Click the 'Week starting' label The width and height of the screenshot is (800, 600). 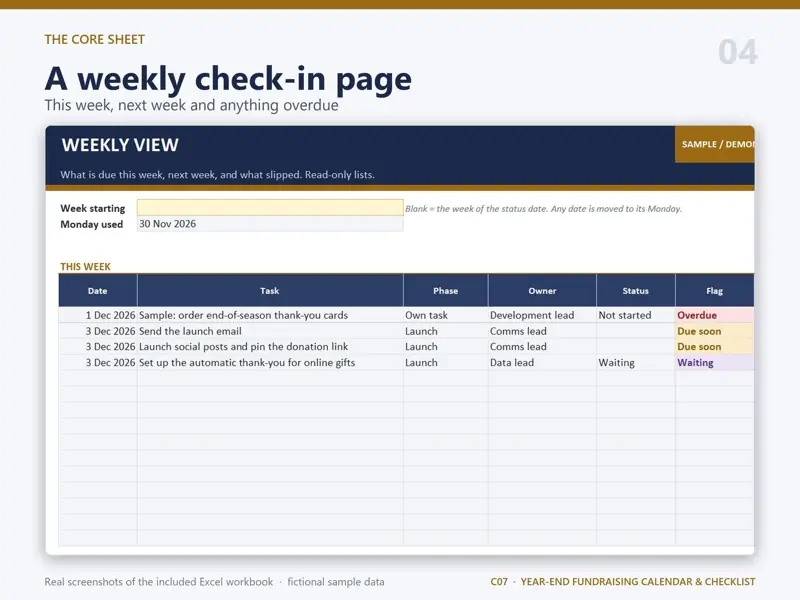(x=92, y=208)
